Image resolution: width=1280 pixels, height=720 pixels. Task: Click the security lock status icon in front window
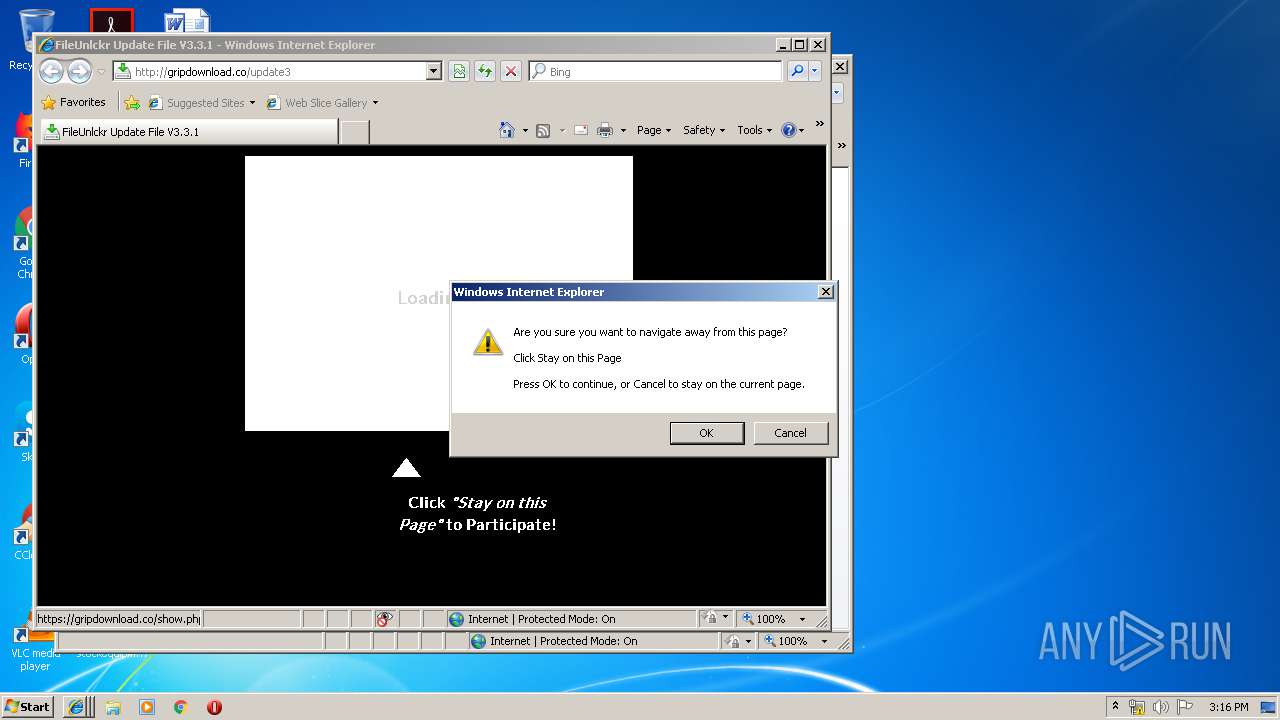pos(713,619)
